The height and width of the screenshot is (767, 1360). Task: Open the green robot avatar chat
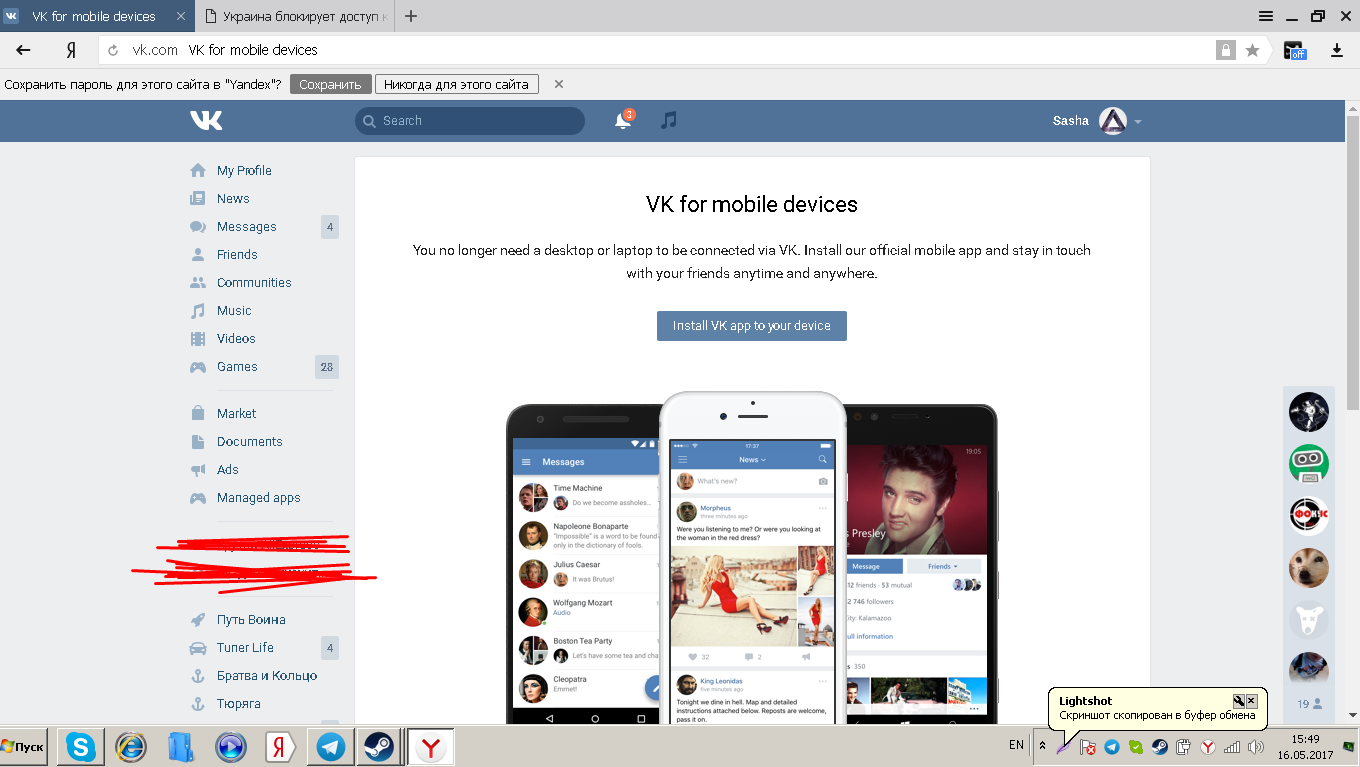pos(1308,463)
